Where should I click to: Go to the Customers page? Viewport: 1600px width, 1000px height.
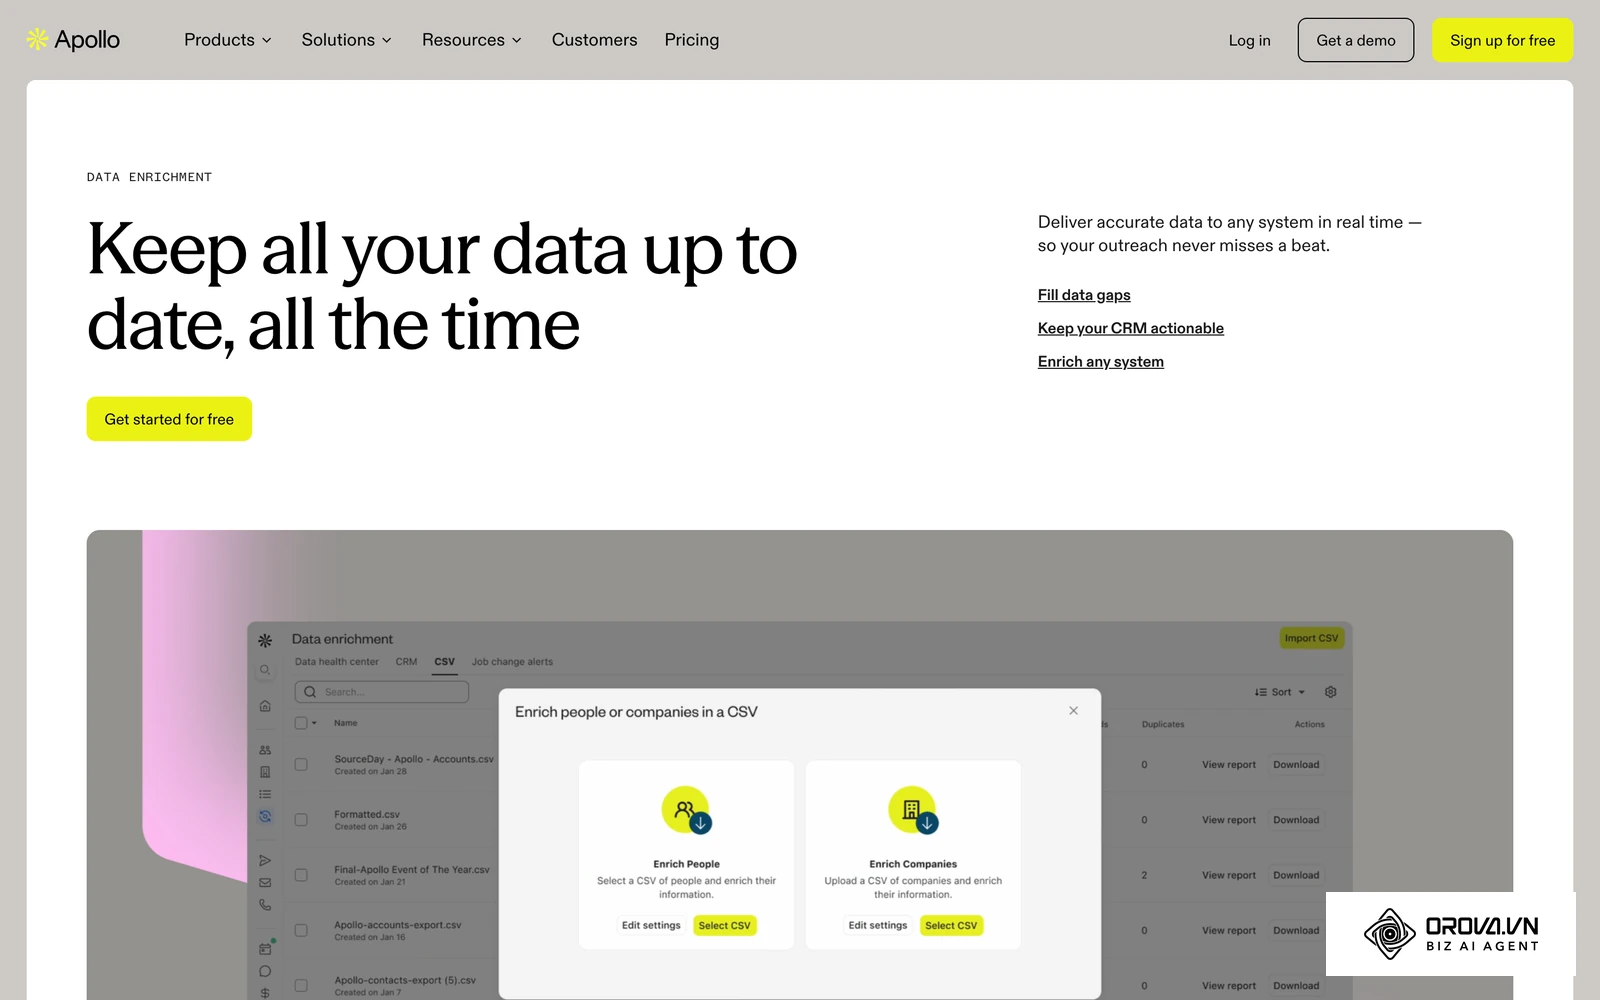tap(594, 40)
